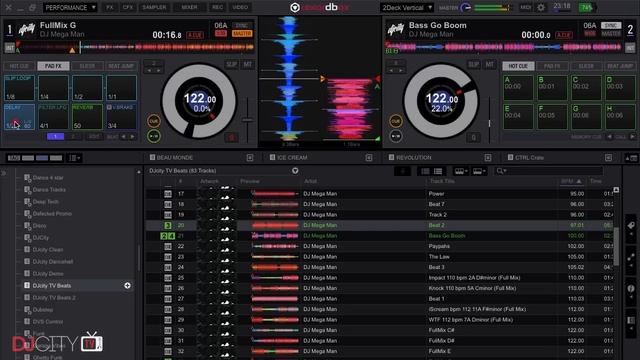640x360 pixels.
Task: Select PAD FX tab on deck 1
Action: pyautogui.click(x=53, y=66)
